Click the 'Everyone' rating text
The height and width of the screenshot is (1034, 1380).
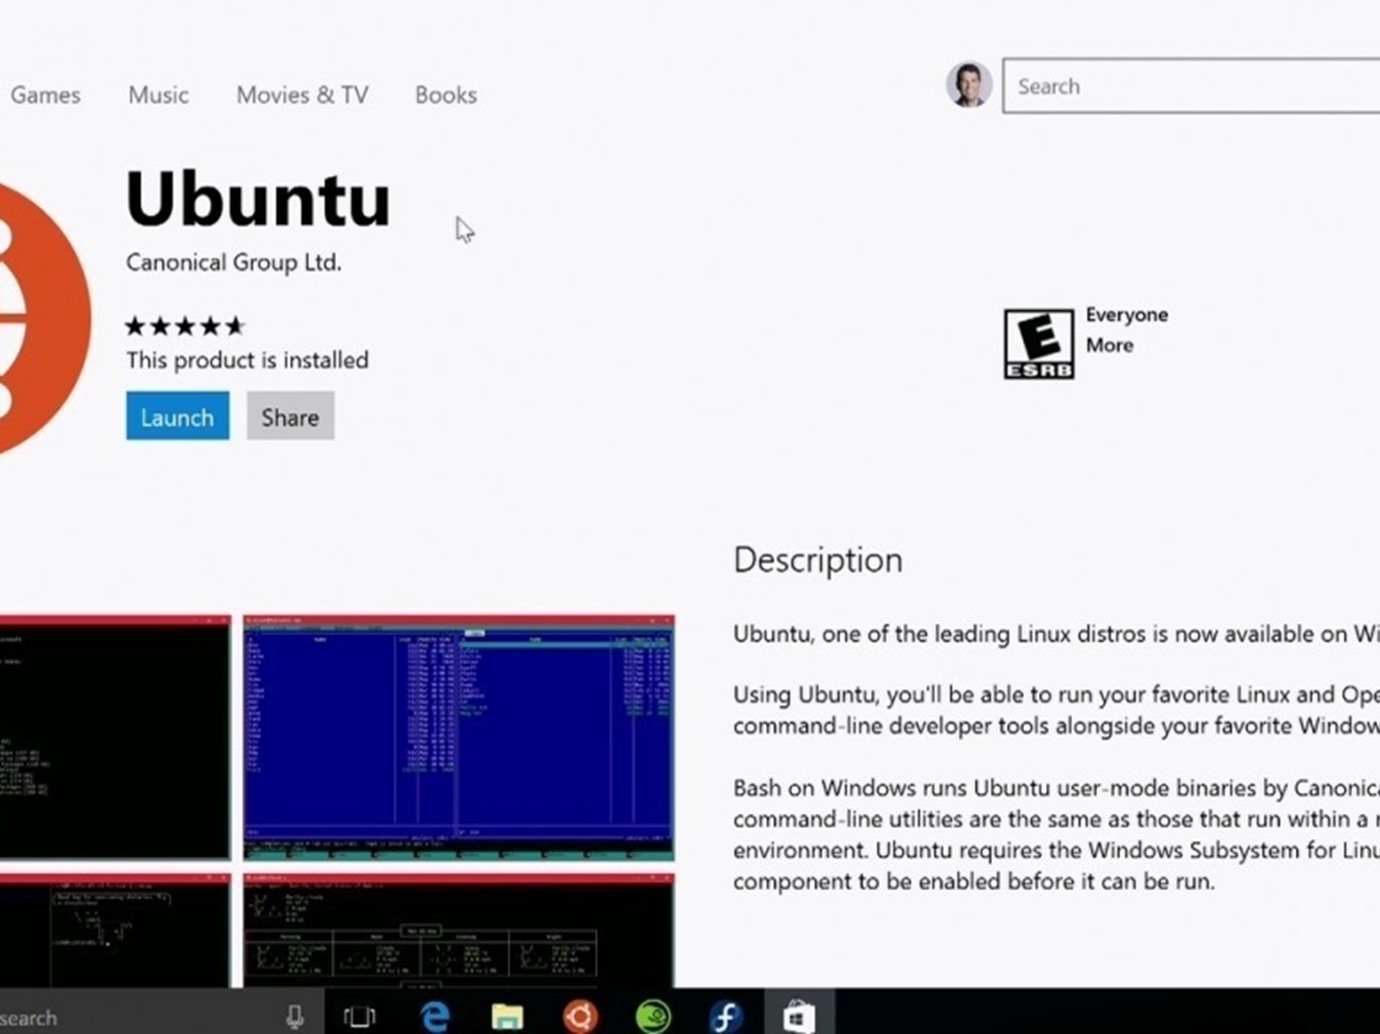coord(1127,315)
